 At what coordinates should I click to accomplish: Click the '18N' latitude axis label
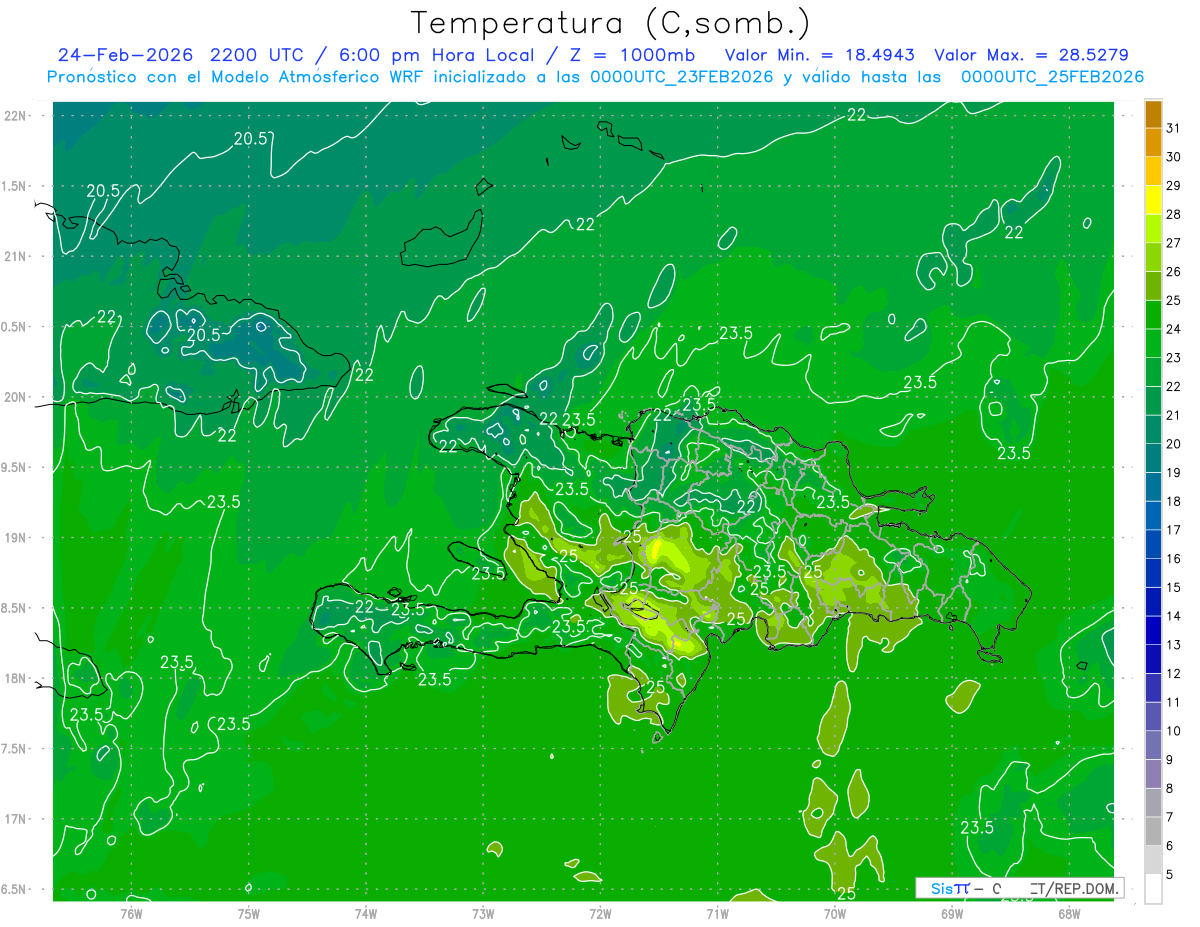[15, 678]
